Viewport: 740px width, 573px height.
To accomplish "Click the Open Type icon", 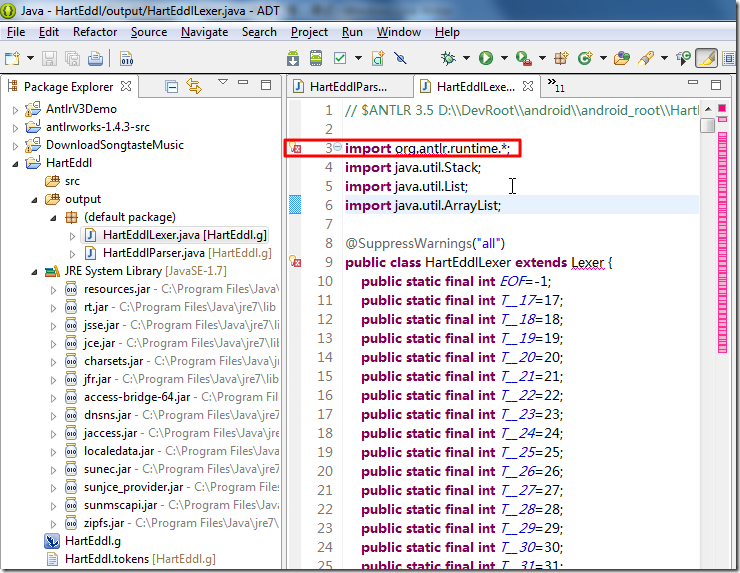I will [622, 59].
